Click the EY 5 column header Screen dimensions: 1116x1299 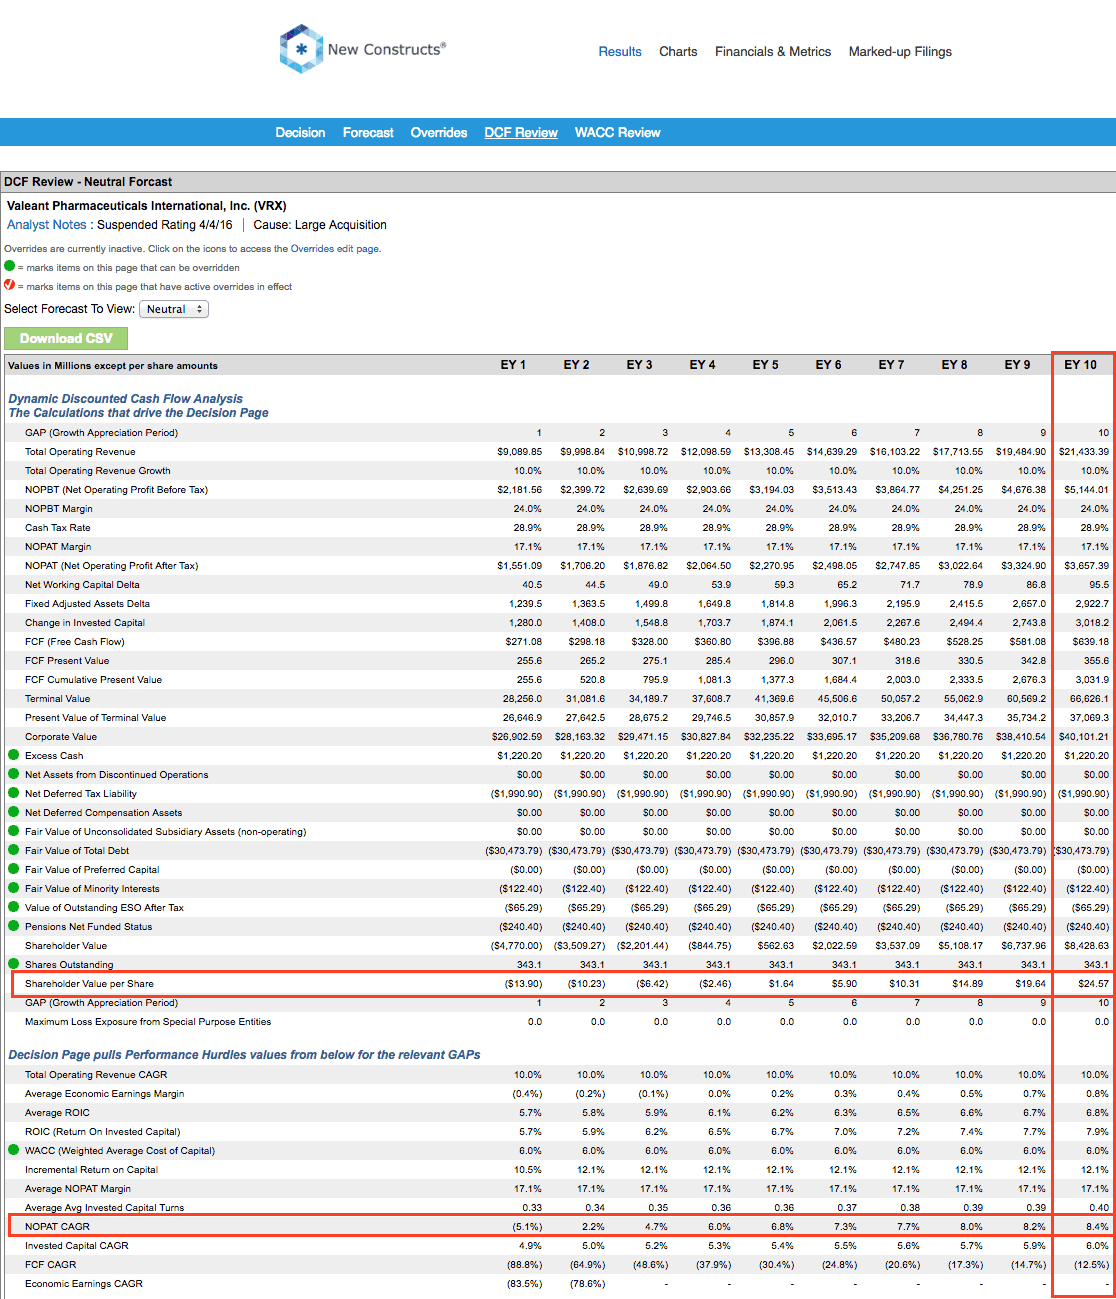(x=765, y=365)
